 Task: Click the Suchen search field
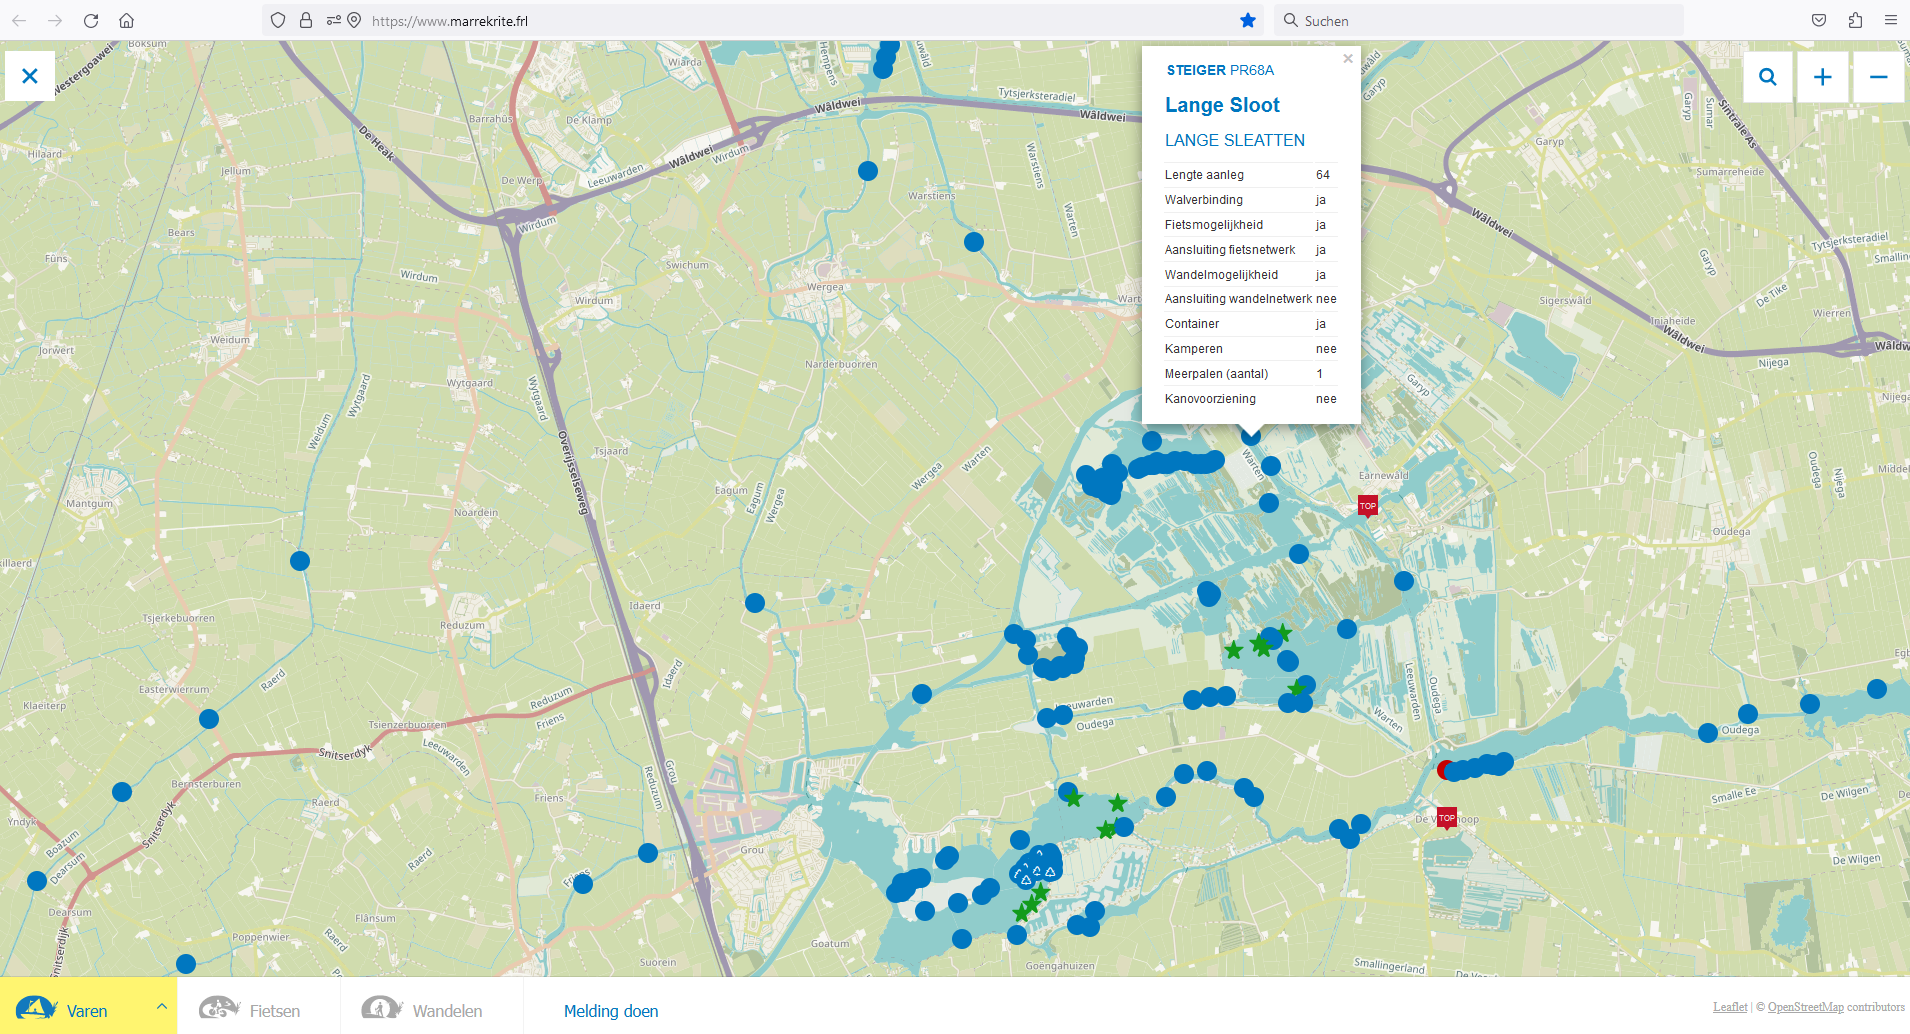tap(1480, 20)
